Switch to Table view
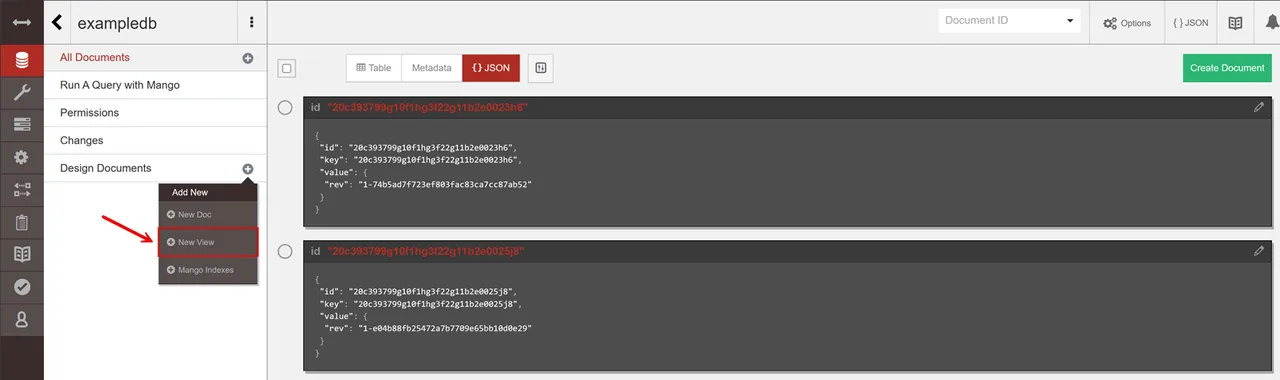 click(x=374, y=68)
